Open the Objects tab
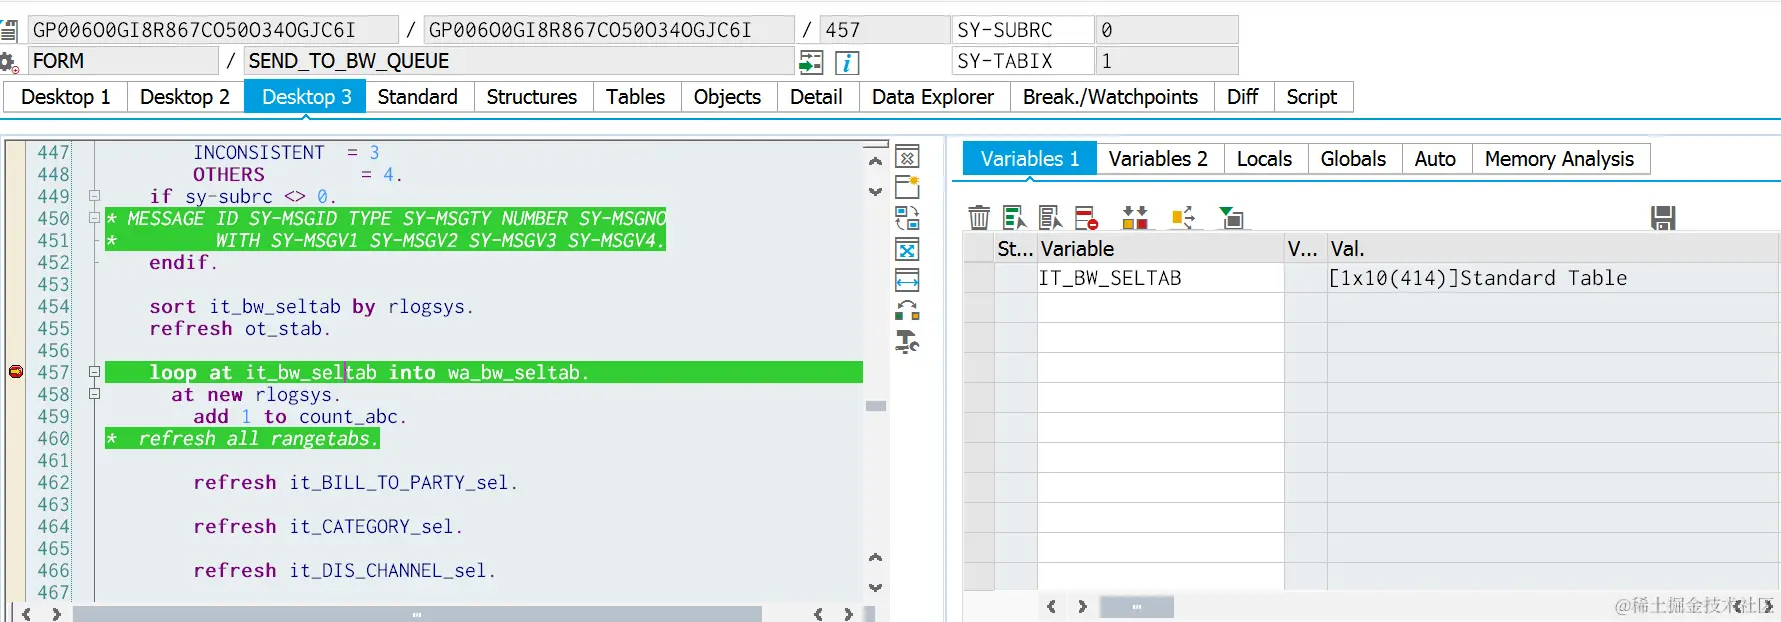The image size is (1781, 622). pyautogui.click(x=727, y=97)
